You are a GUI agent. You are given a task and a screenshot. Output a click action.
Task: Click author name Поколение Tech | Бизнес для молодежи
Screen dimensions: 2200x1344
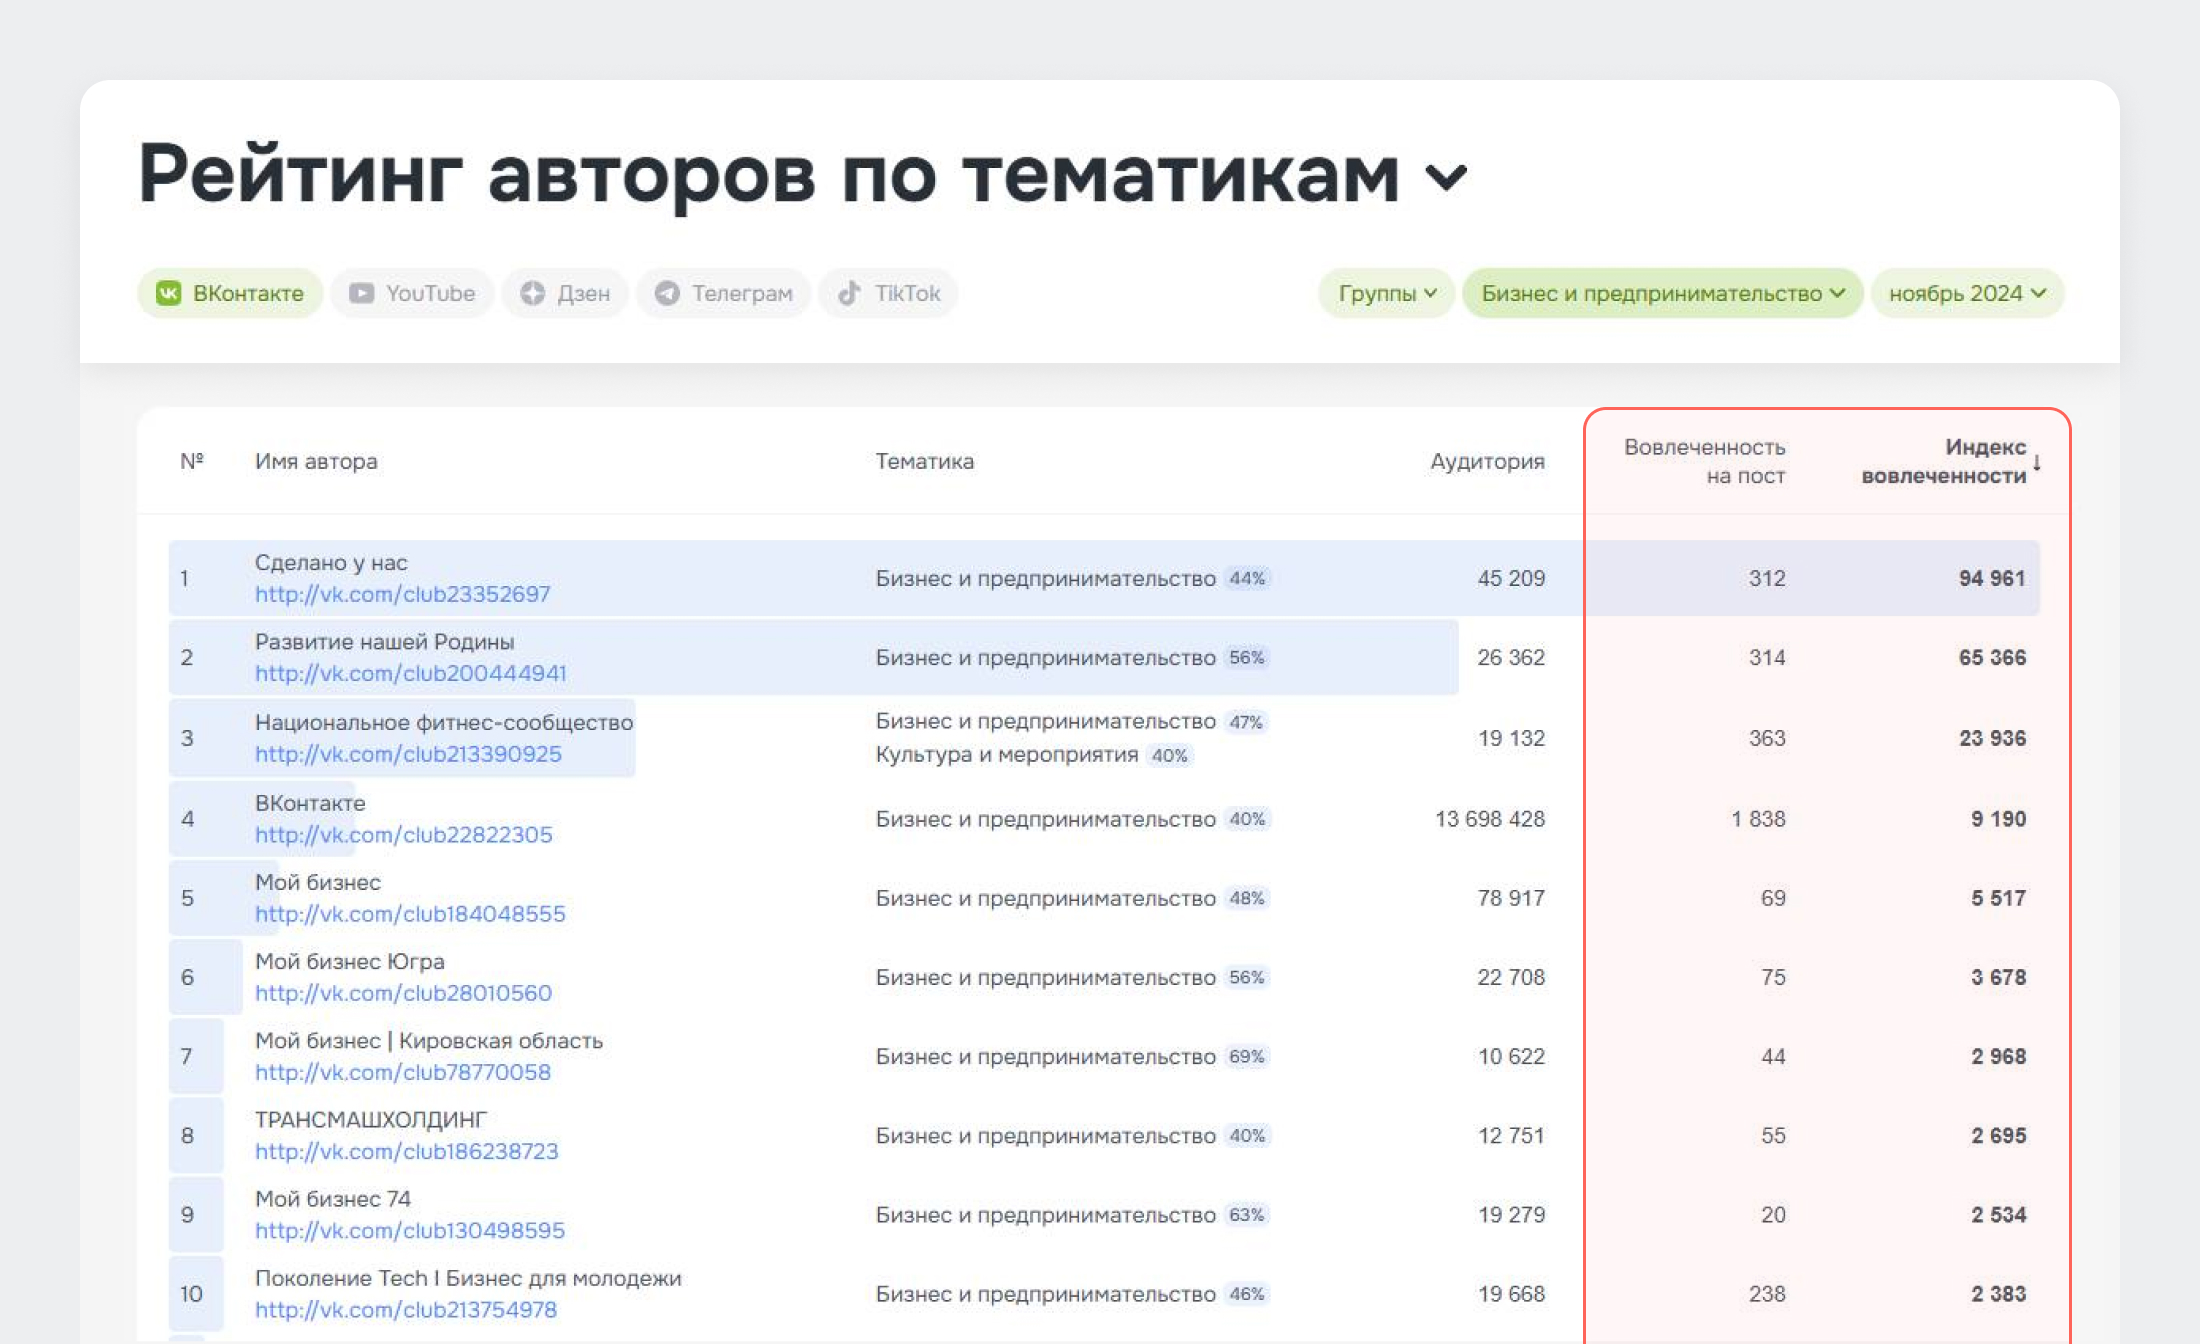[468, 1278]
